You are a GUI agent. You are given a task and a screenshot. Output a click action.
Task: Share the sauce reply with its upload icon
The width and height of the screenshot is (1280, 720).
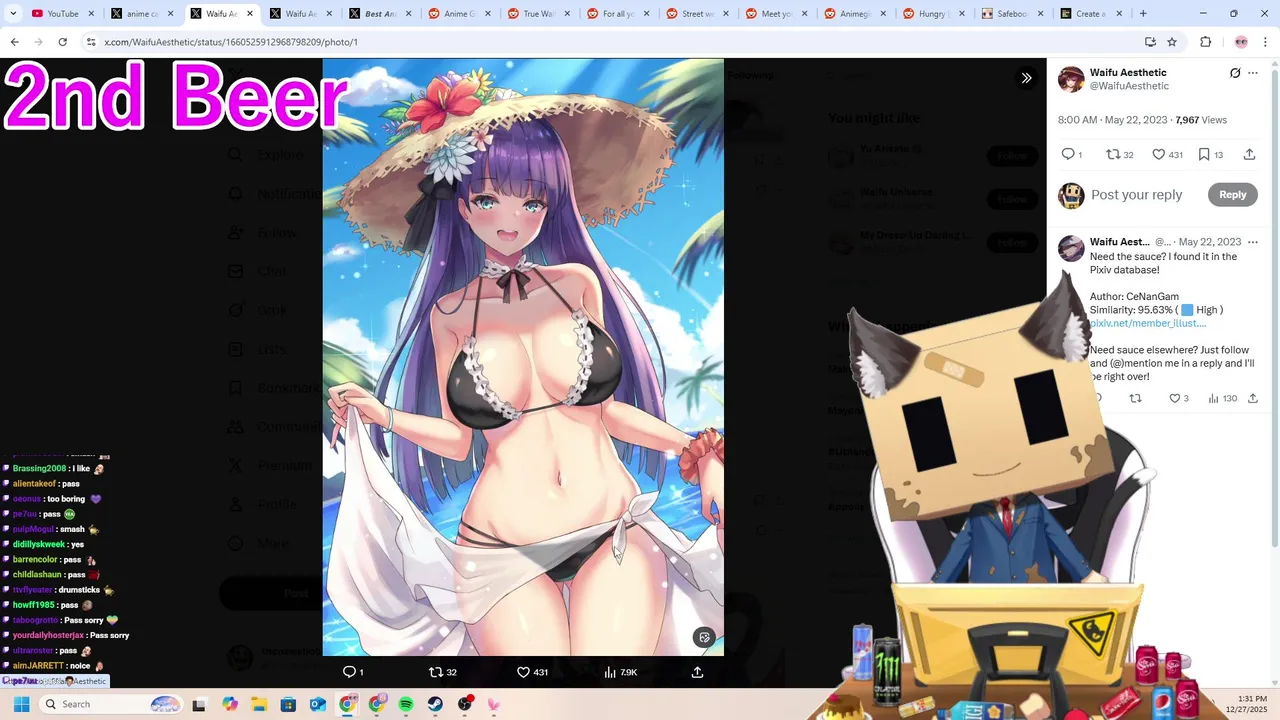[1252, 398]
